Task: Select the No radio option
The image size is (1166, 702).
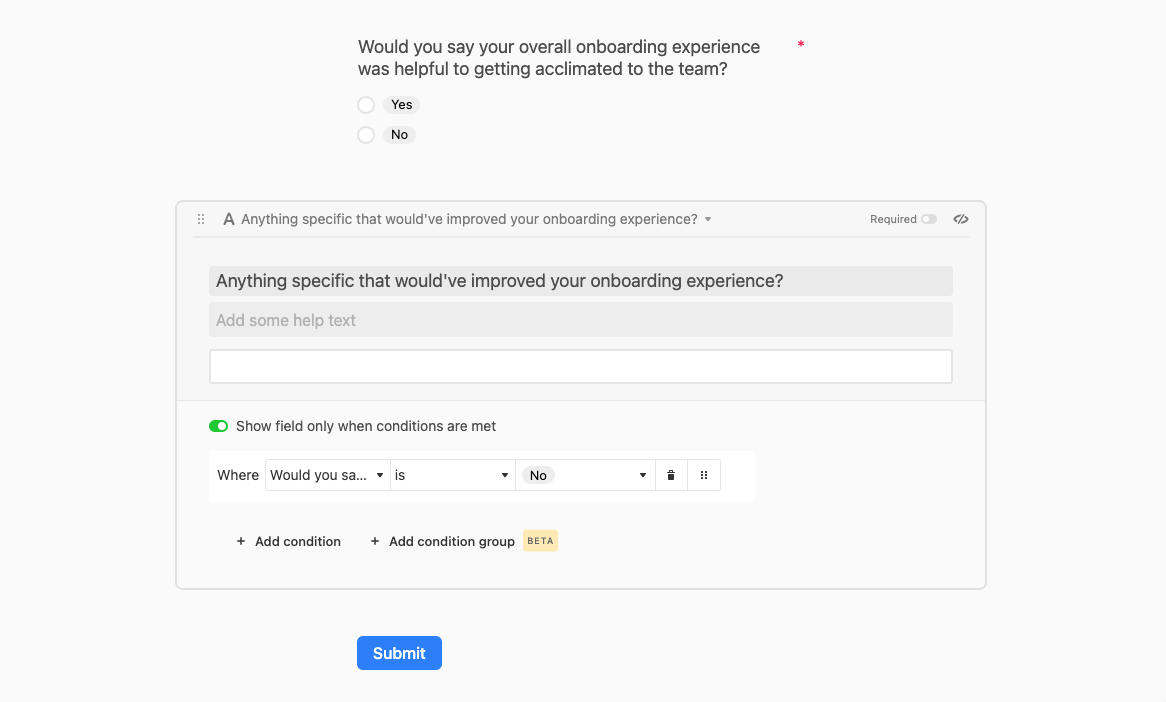Action: click(x=366, y=135)
